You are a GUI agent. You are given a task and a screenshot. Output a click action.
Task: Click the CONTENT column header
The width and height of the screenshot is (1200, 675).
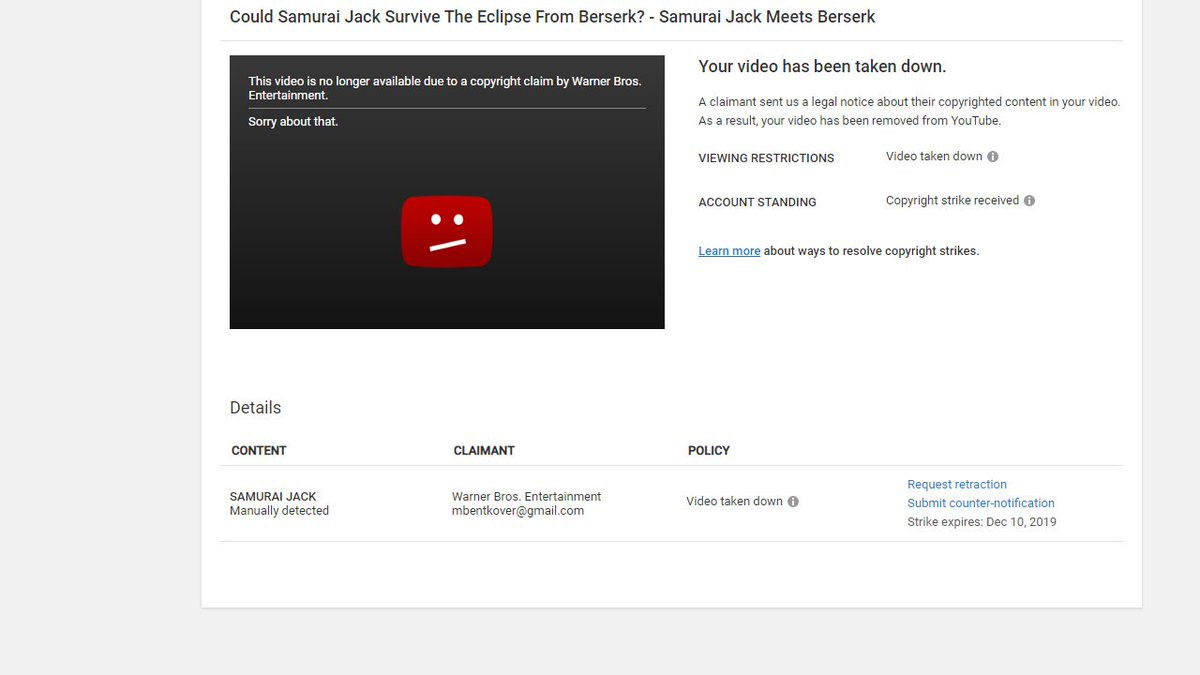259,451
